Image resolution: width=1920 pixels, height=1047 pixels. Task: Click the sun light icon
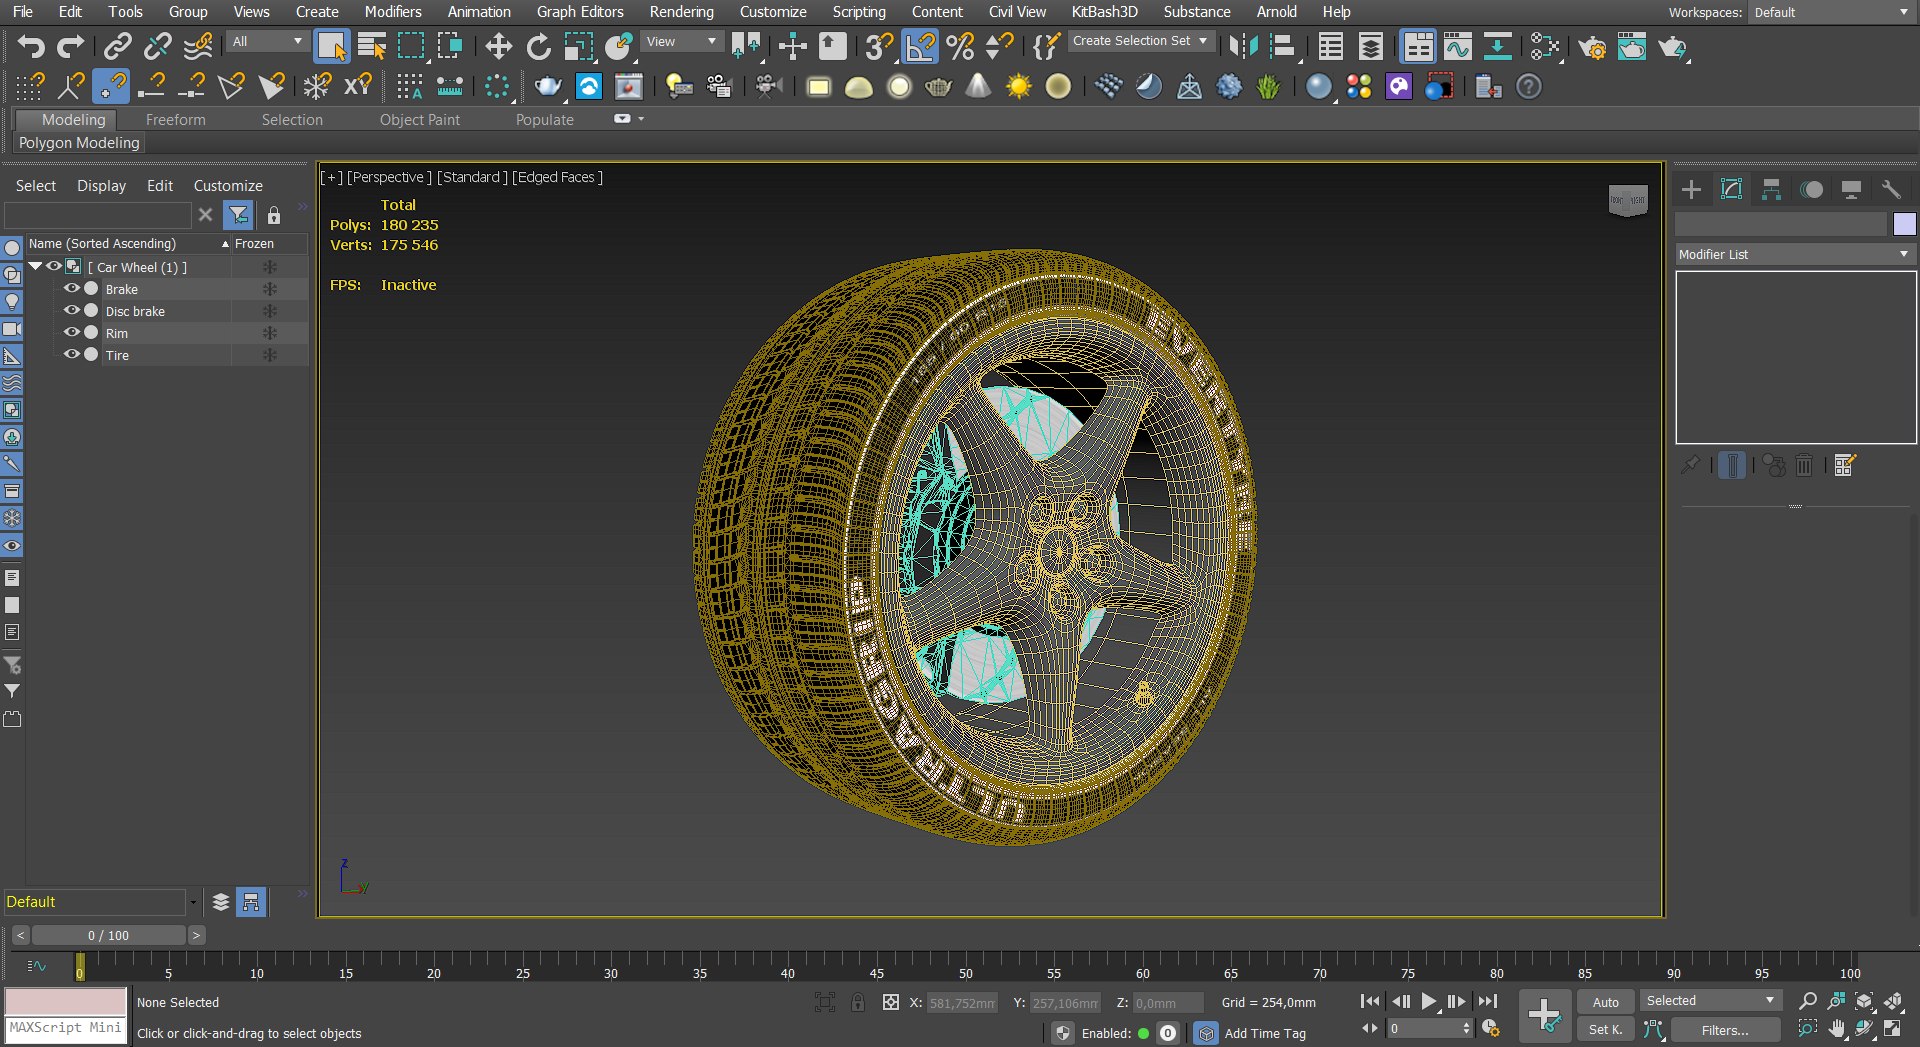pyautogui.click(x=1018, y=87)
